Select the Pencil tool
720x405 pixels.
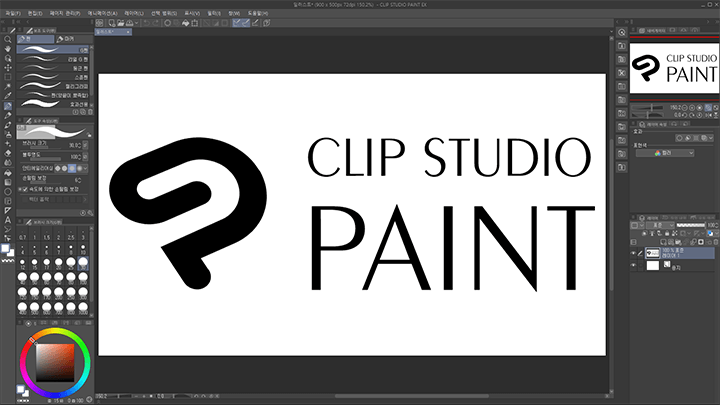point(8,115)
